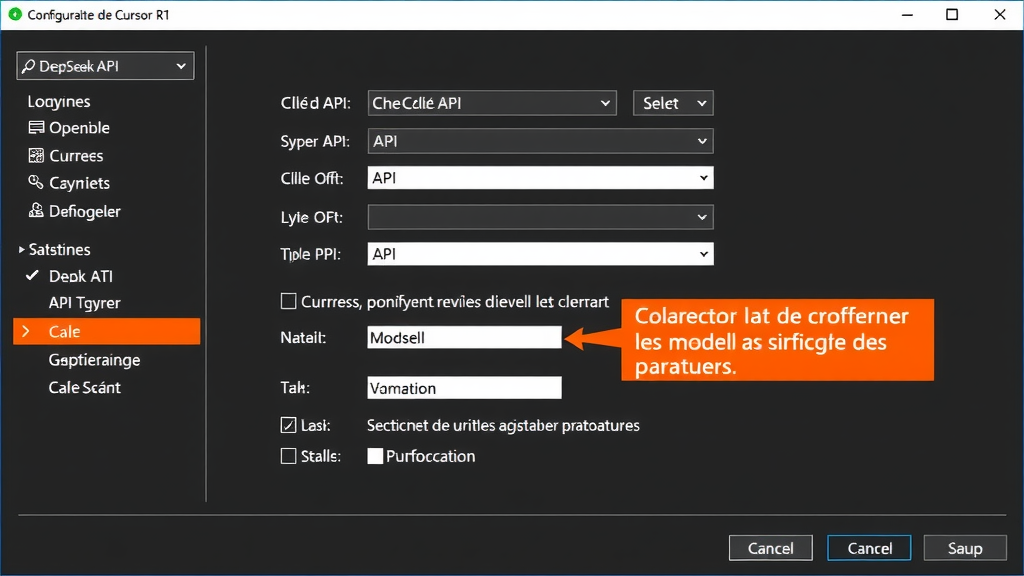Viewport: 1024px width, 576px height.
Task: Open Cale Scánt in the sidebar
Action: pos(84,387)
